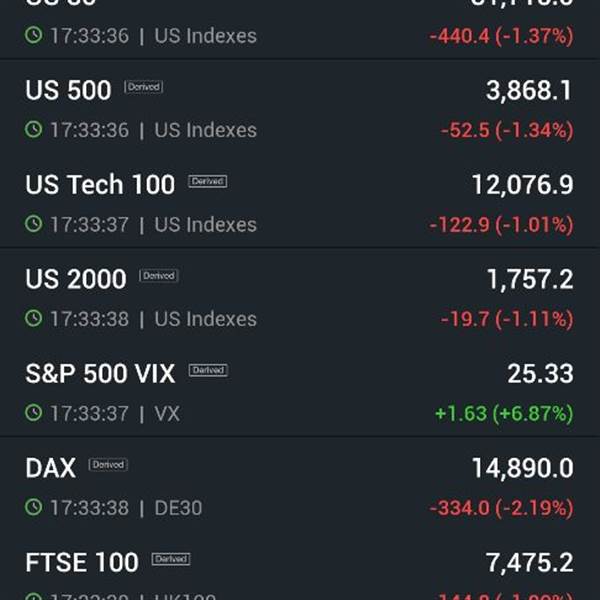Tap the Derived badge next to US 500

coord(143,87)
